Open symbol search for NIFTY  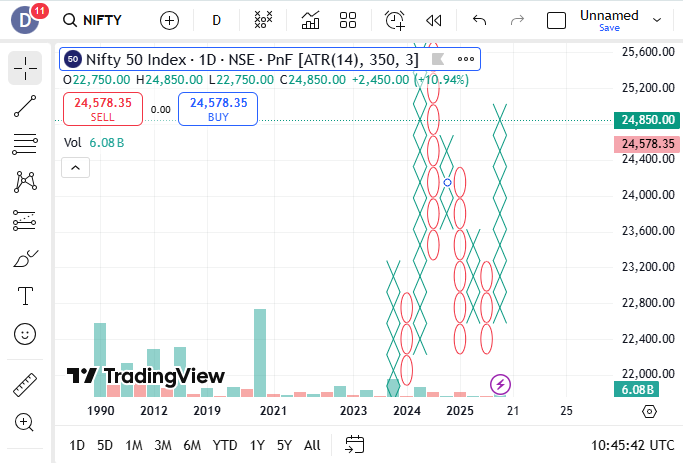click(92, 20)
